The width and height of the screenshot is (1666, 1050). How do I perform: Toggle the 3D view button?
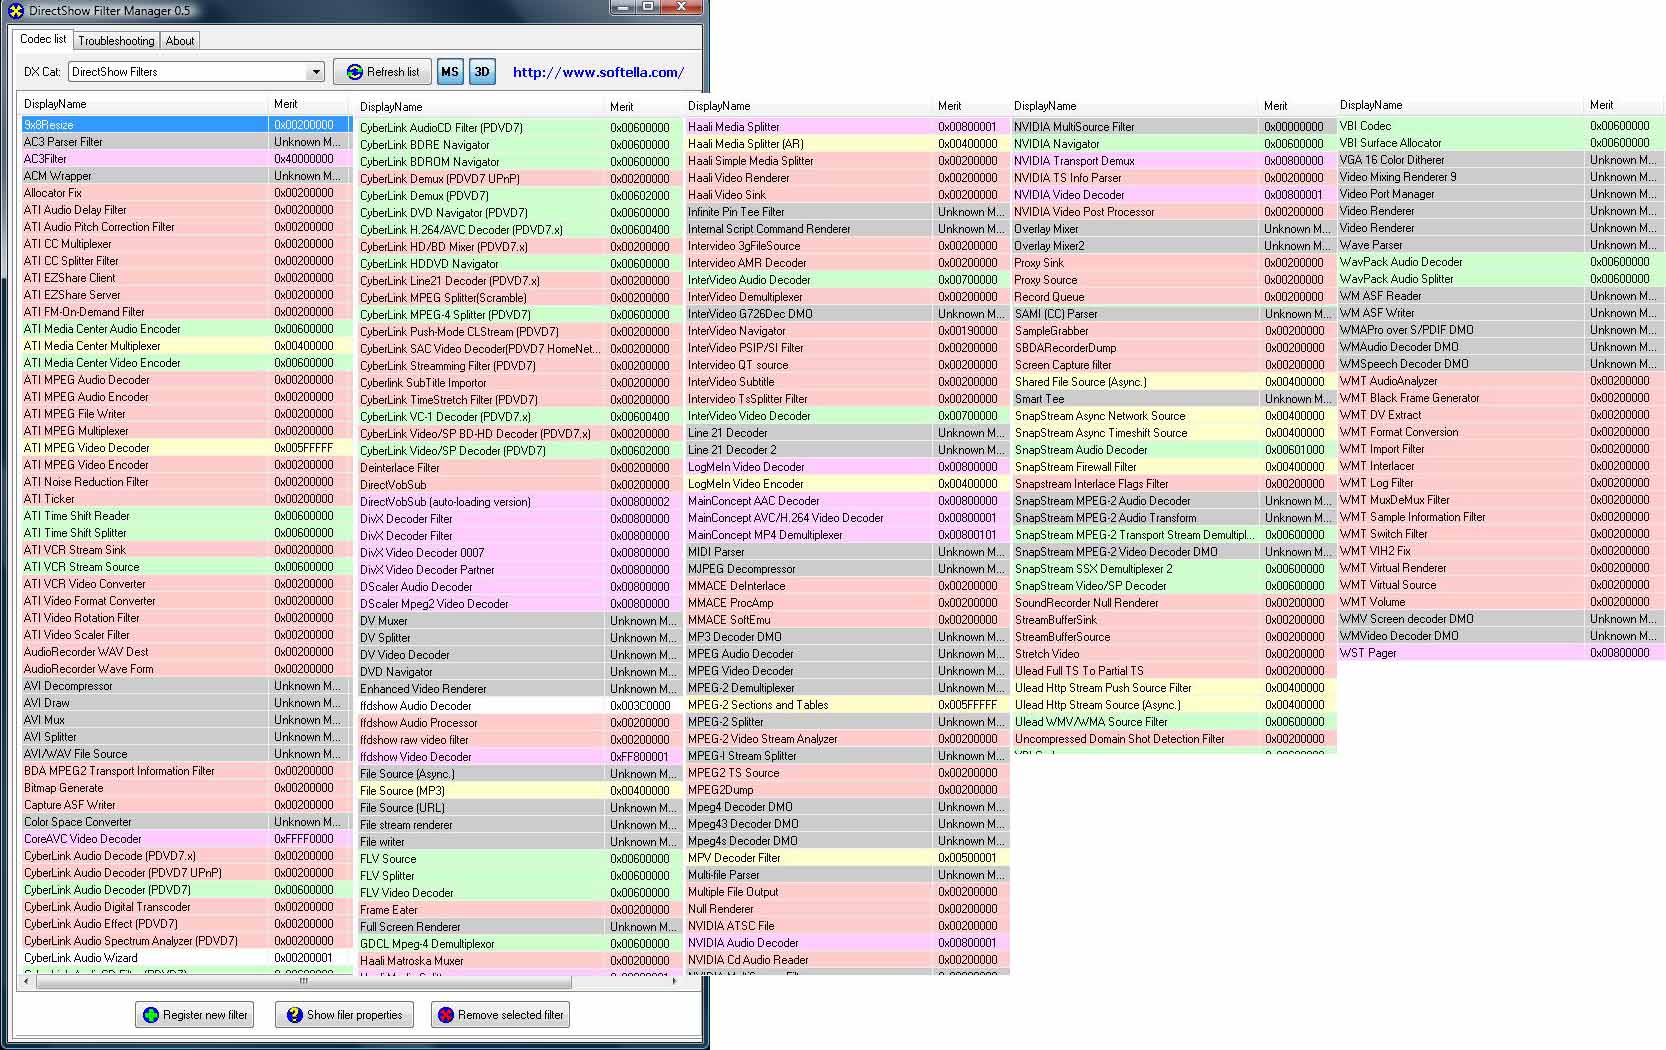[482, 72]
